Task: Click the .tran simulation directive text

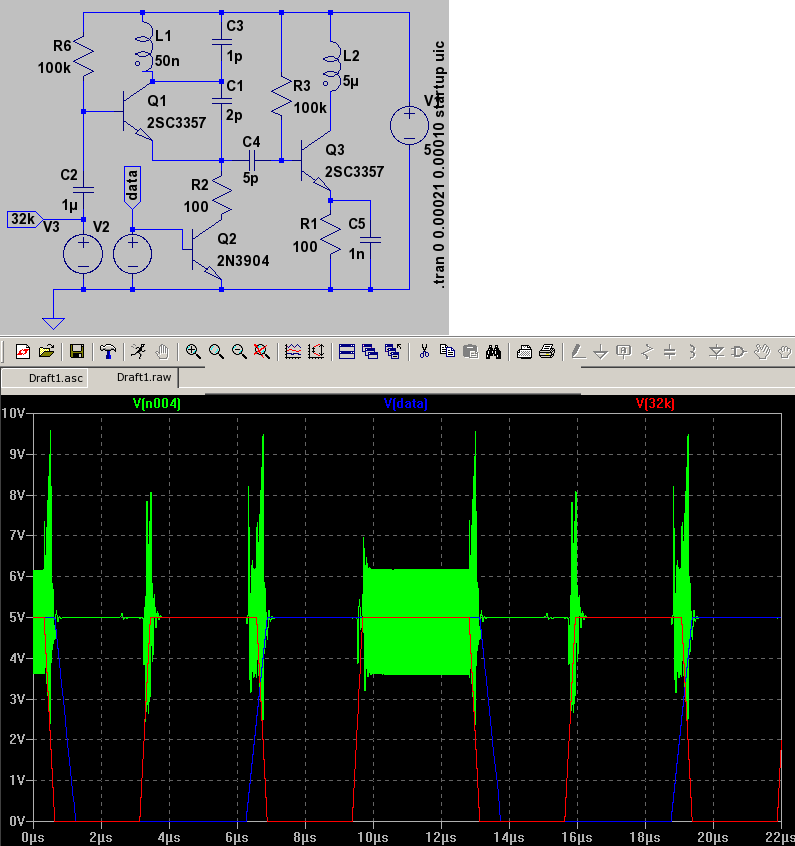Action: point(439,165)
